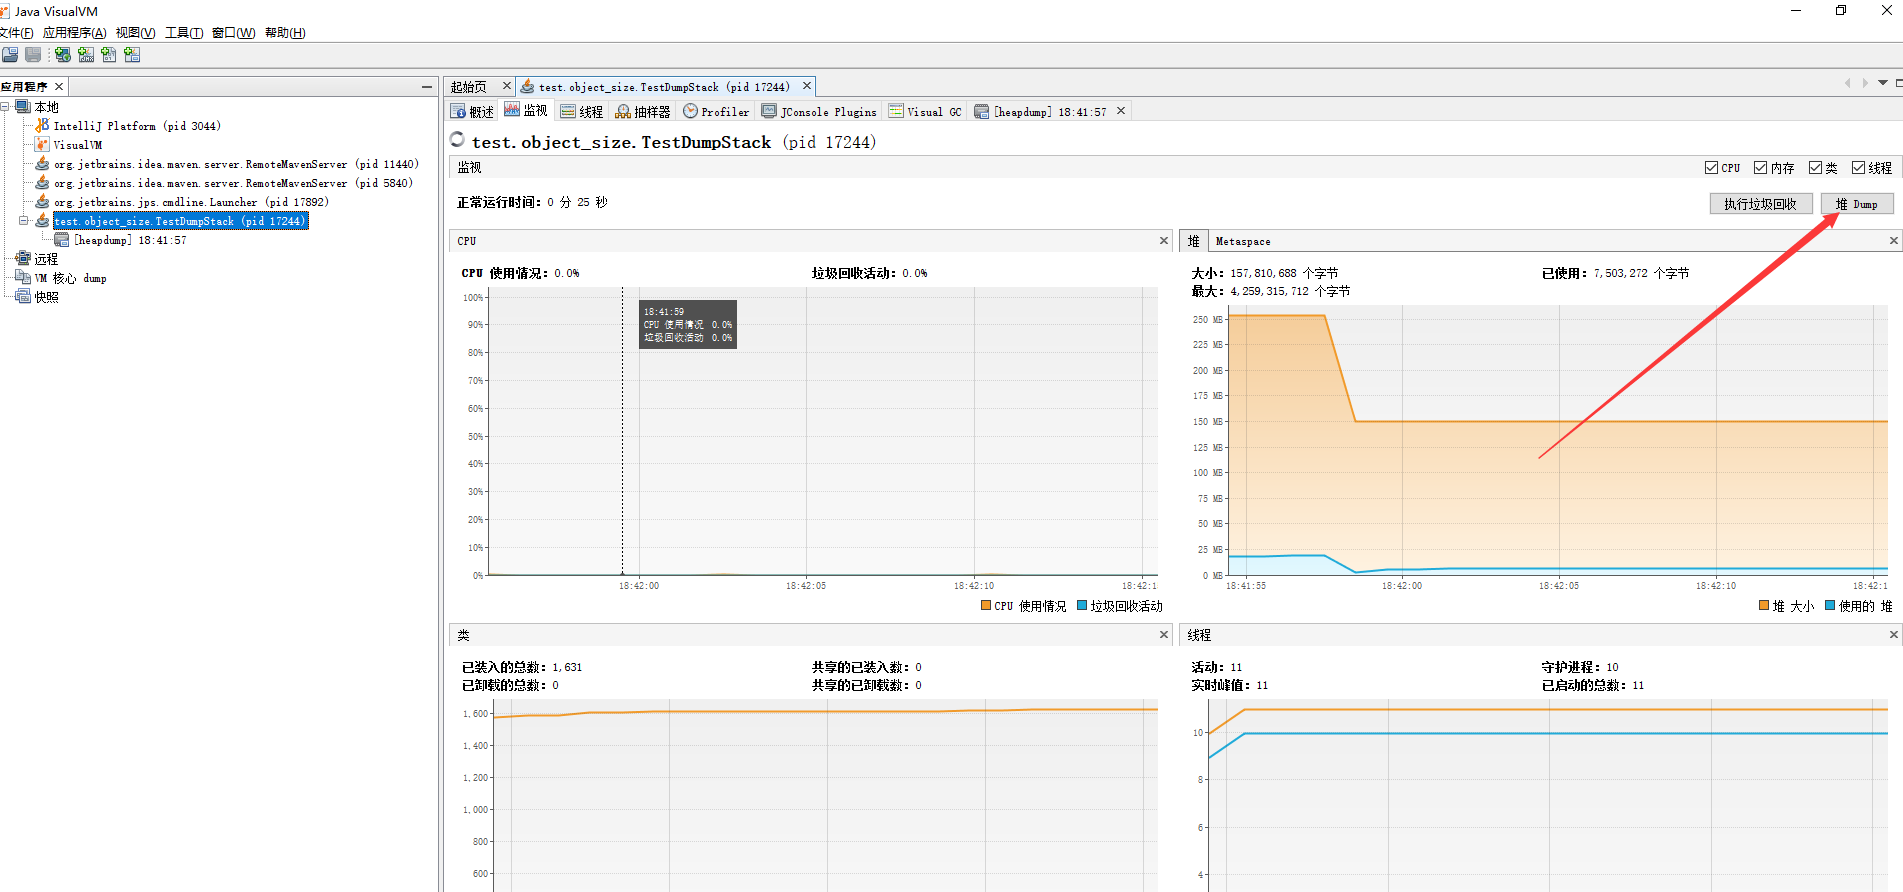Switch to the 概述 tab

tap(472, 111)
